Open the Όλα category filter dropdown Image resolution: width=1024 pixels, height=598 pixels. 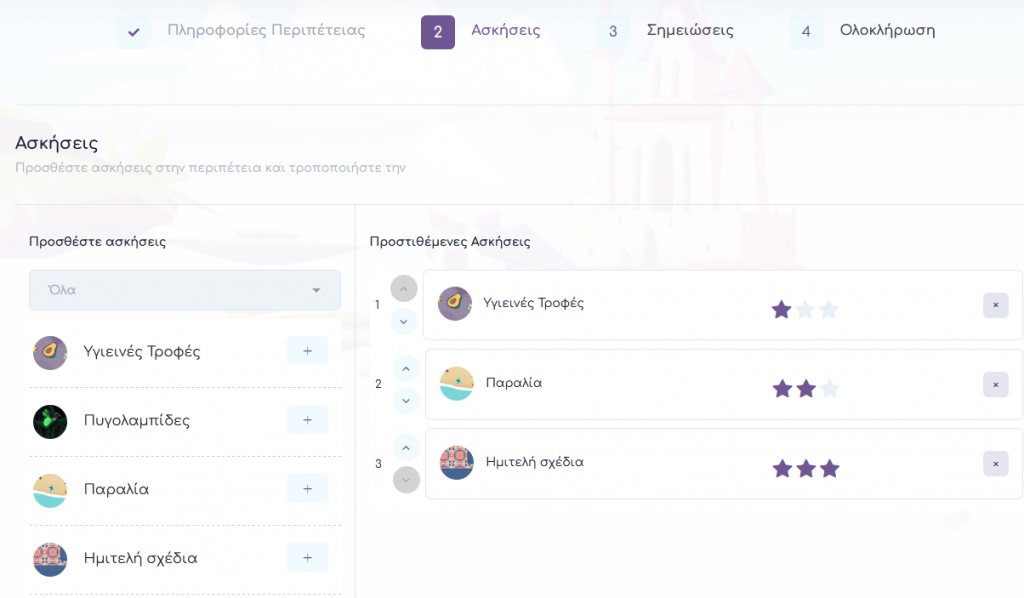(185, 290)
